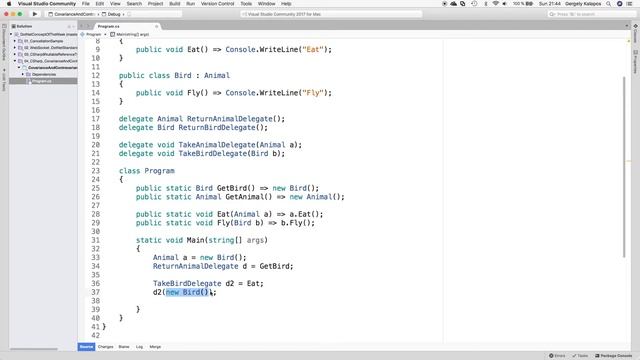Click the Time Machine icon in menu bar
The image size is (640, 360).
click(x=474, y=4)
